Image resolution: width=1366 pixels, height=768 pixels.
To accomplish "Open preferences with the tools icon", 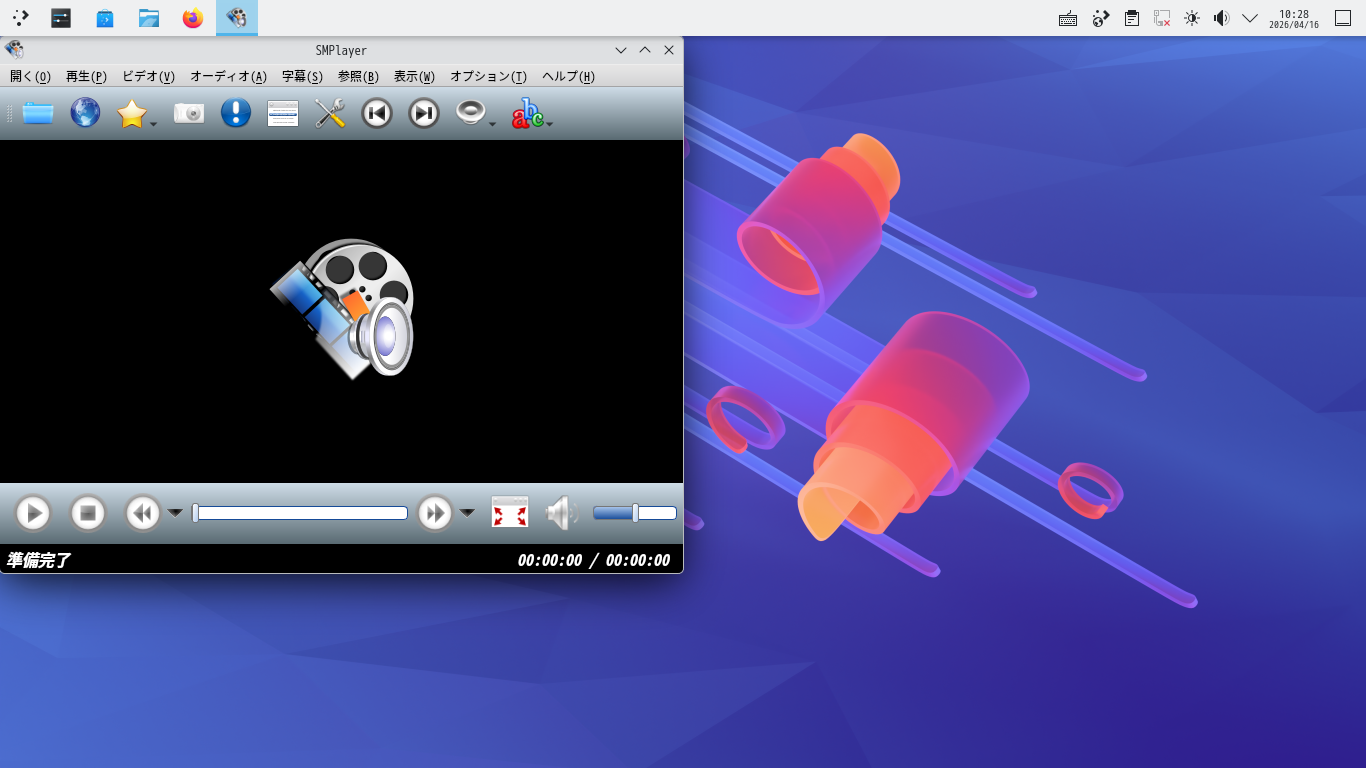I will point(330,113).
